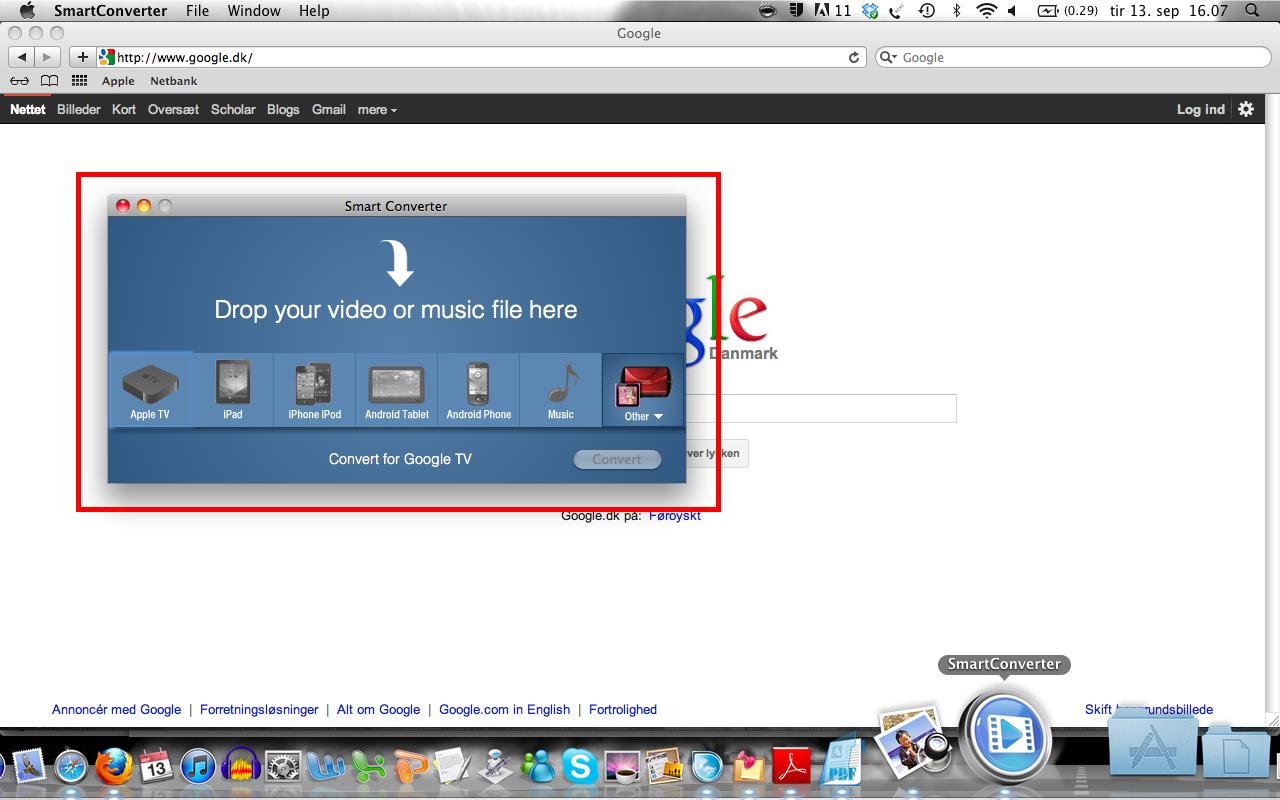The image size is (1280, 800).
Task: Go back in Safari
Action: click(x=22, y=57)
